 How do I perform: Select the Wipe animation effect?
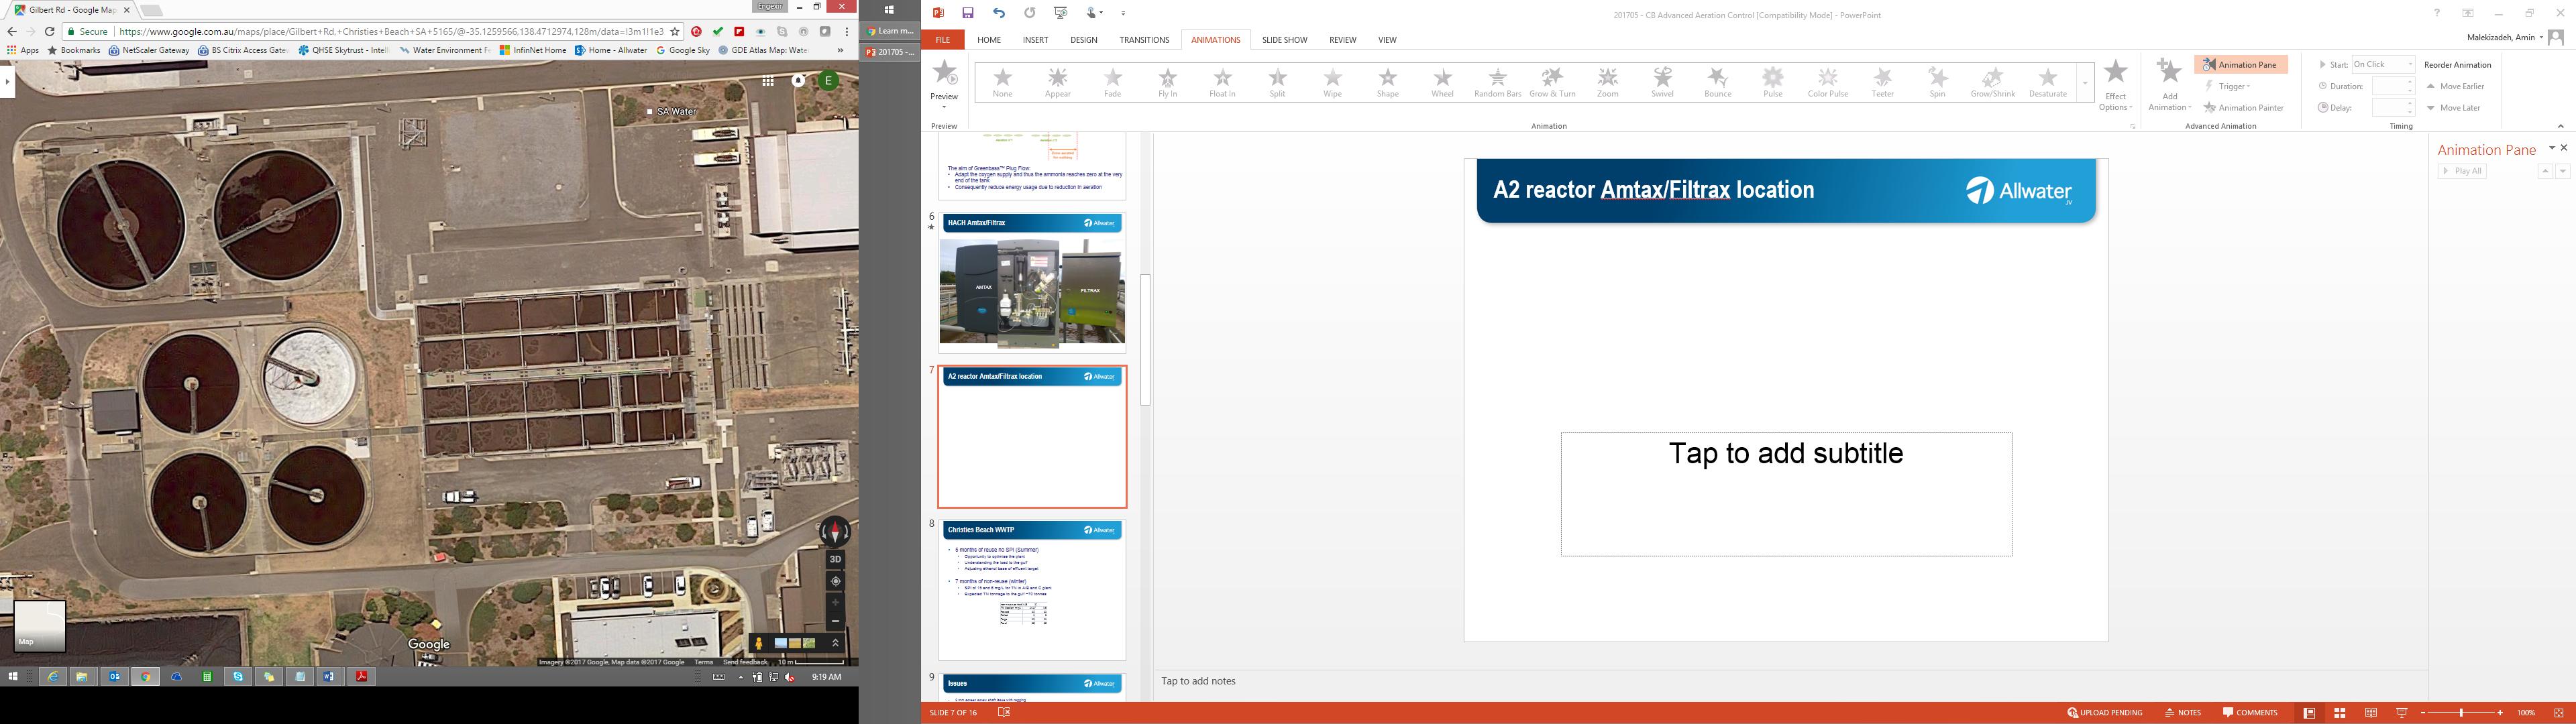pyautogui.click(x=1332, y=83)
